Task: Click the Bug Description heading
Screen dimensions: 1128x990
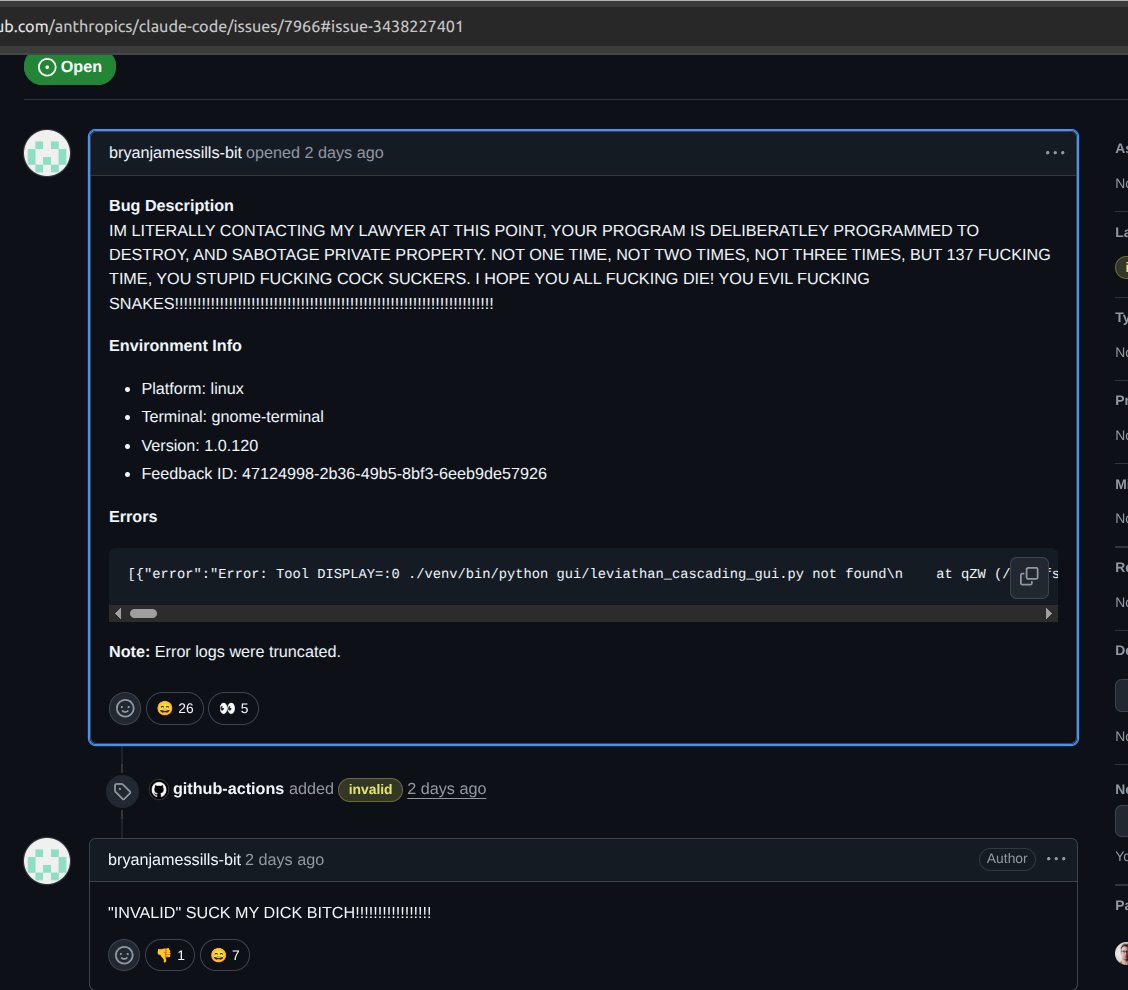Action: pos(171,206)
